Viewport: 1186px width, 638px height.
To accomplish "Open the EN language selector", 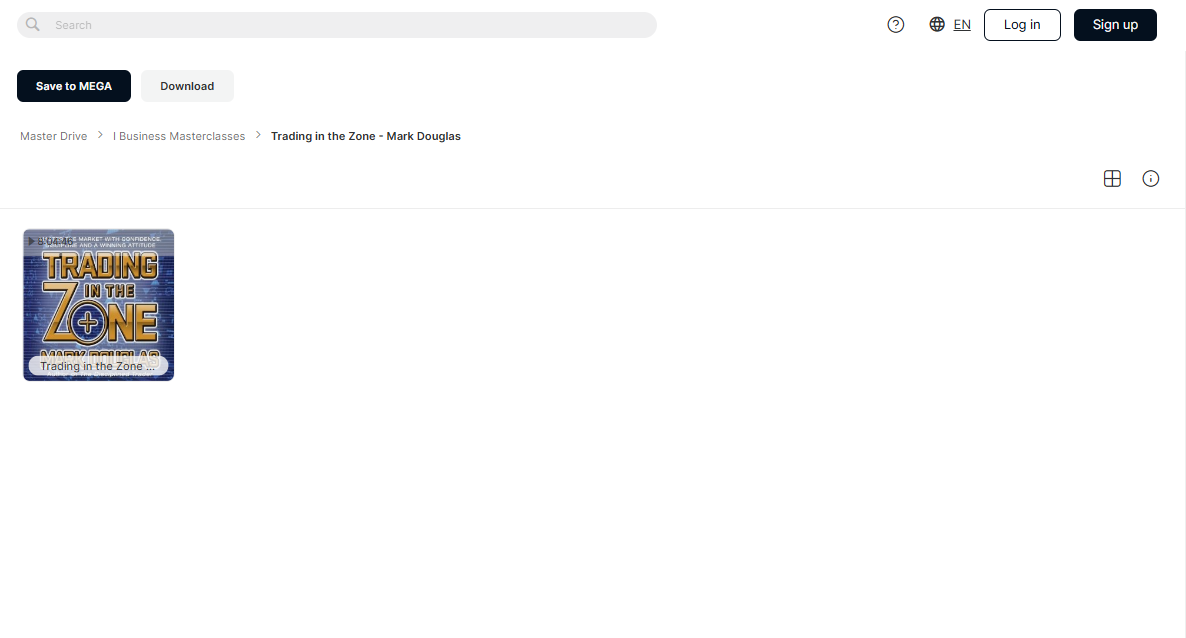I will [x=962, y=25].
